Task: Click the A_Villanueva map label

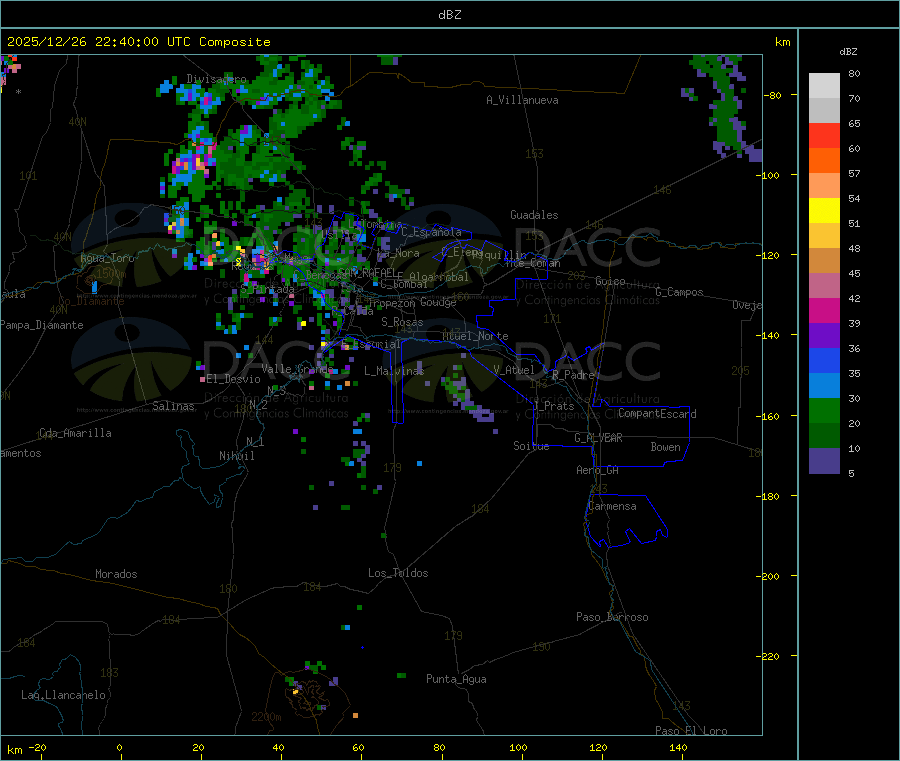Action: coord(522,100)
